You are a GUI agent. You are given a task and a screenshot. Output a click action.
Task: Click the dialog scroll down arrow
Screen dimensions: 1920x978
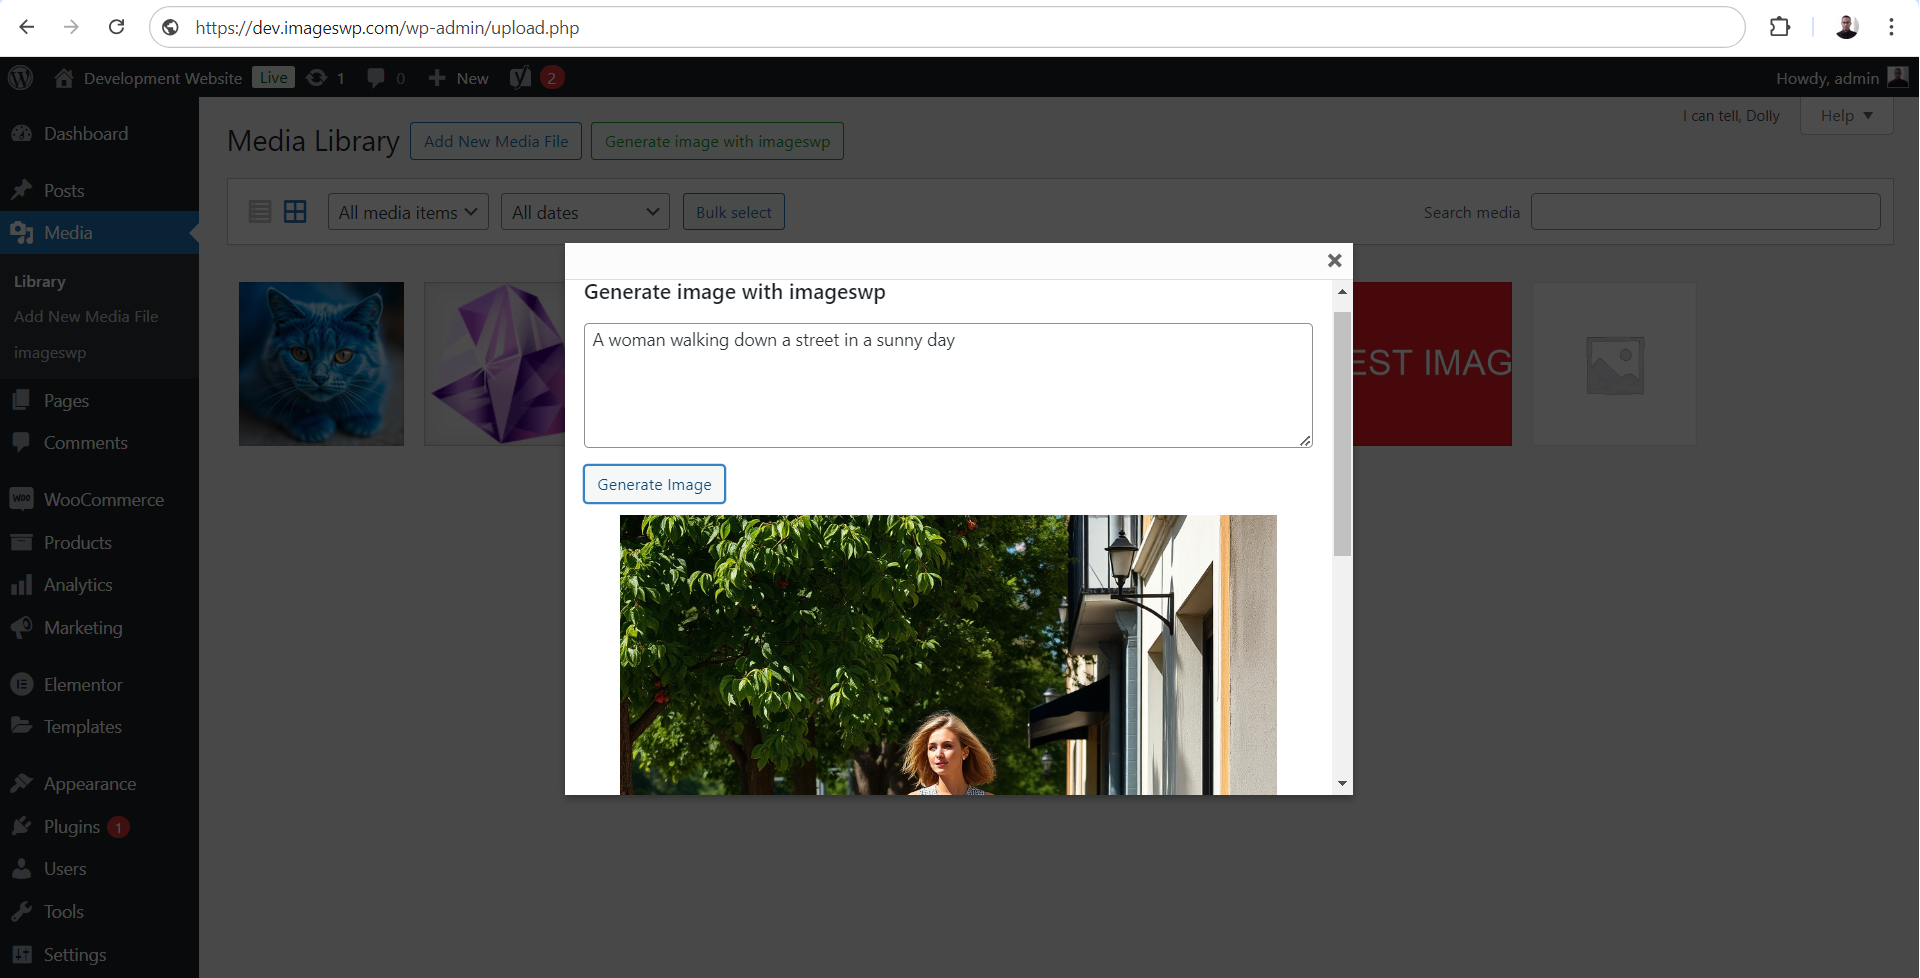(x=1342, y=783)
